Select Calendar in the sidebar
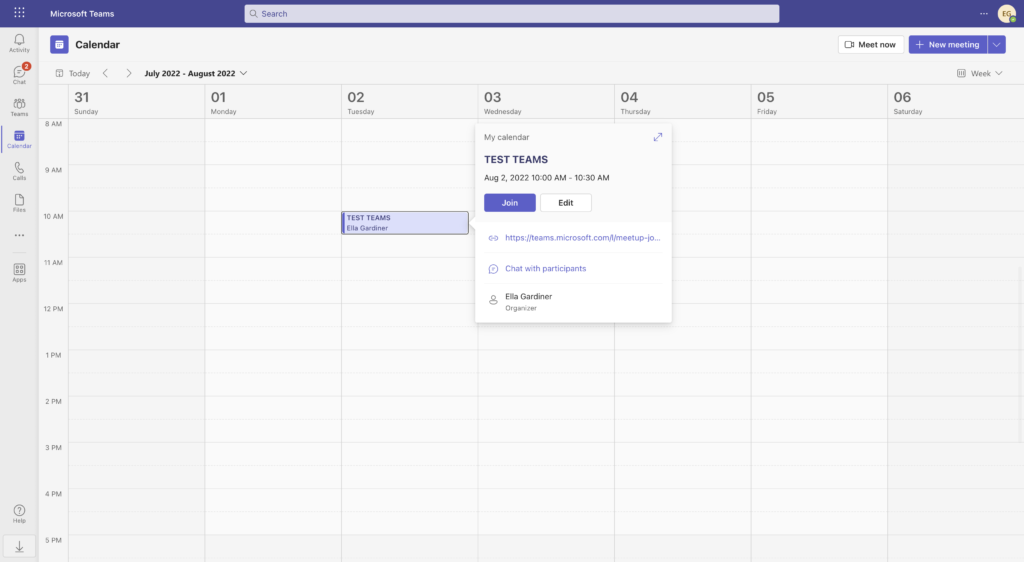 pos(19,139)
